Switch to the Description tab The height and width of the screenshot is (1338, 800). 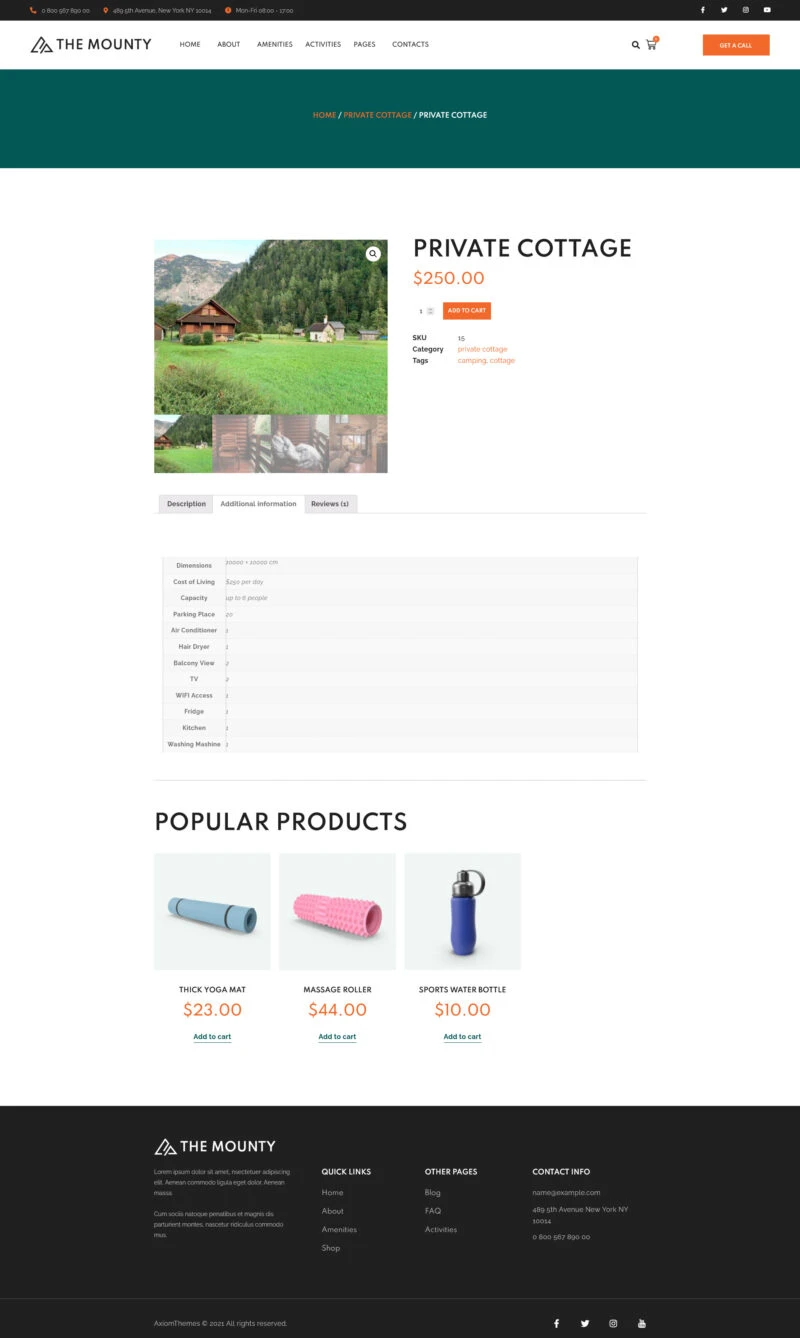tap(186, 504)
